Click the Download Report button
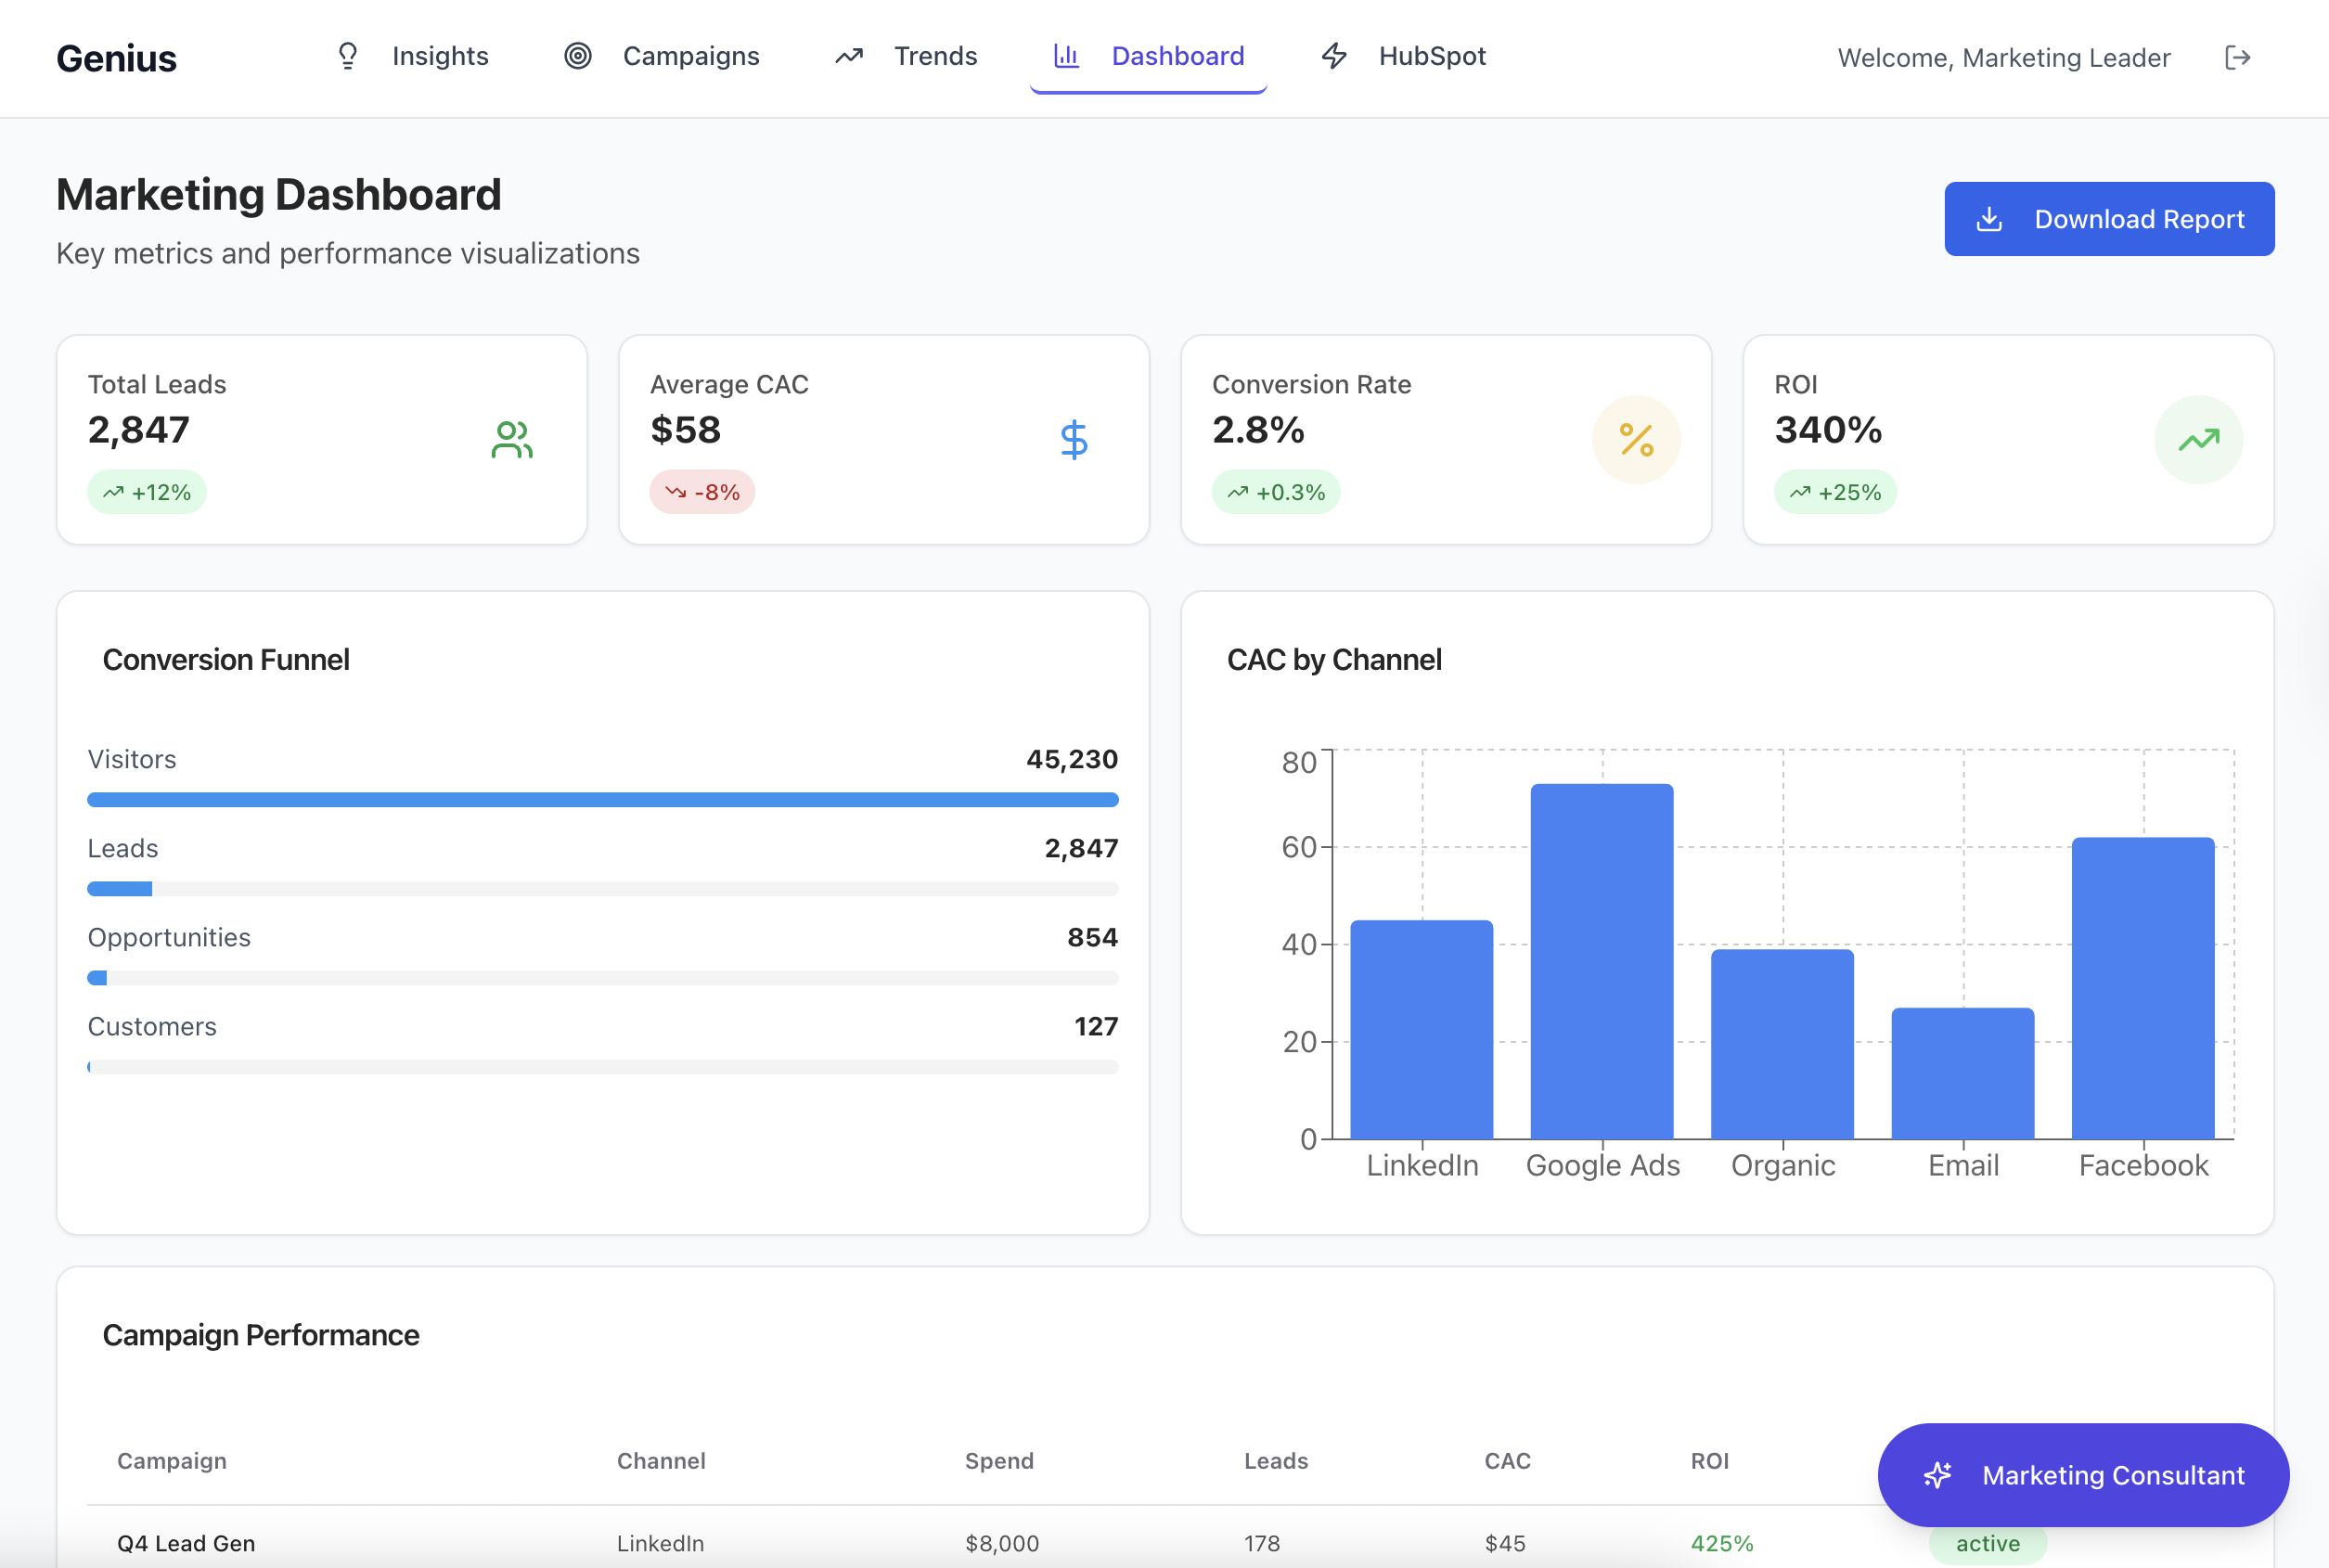Viewport: 2329px width, 1568px height. tap(2109, 219)
